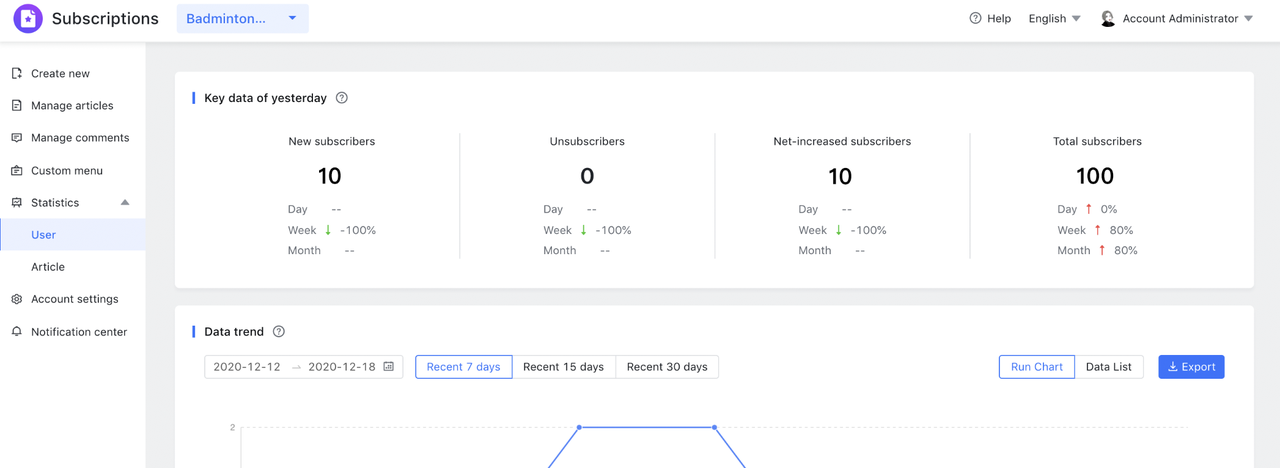This screenshot has height=468, width=1280.
Task: Click the Manage comments sidebar icon
Action: [x=17, y=138]
